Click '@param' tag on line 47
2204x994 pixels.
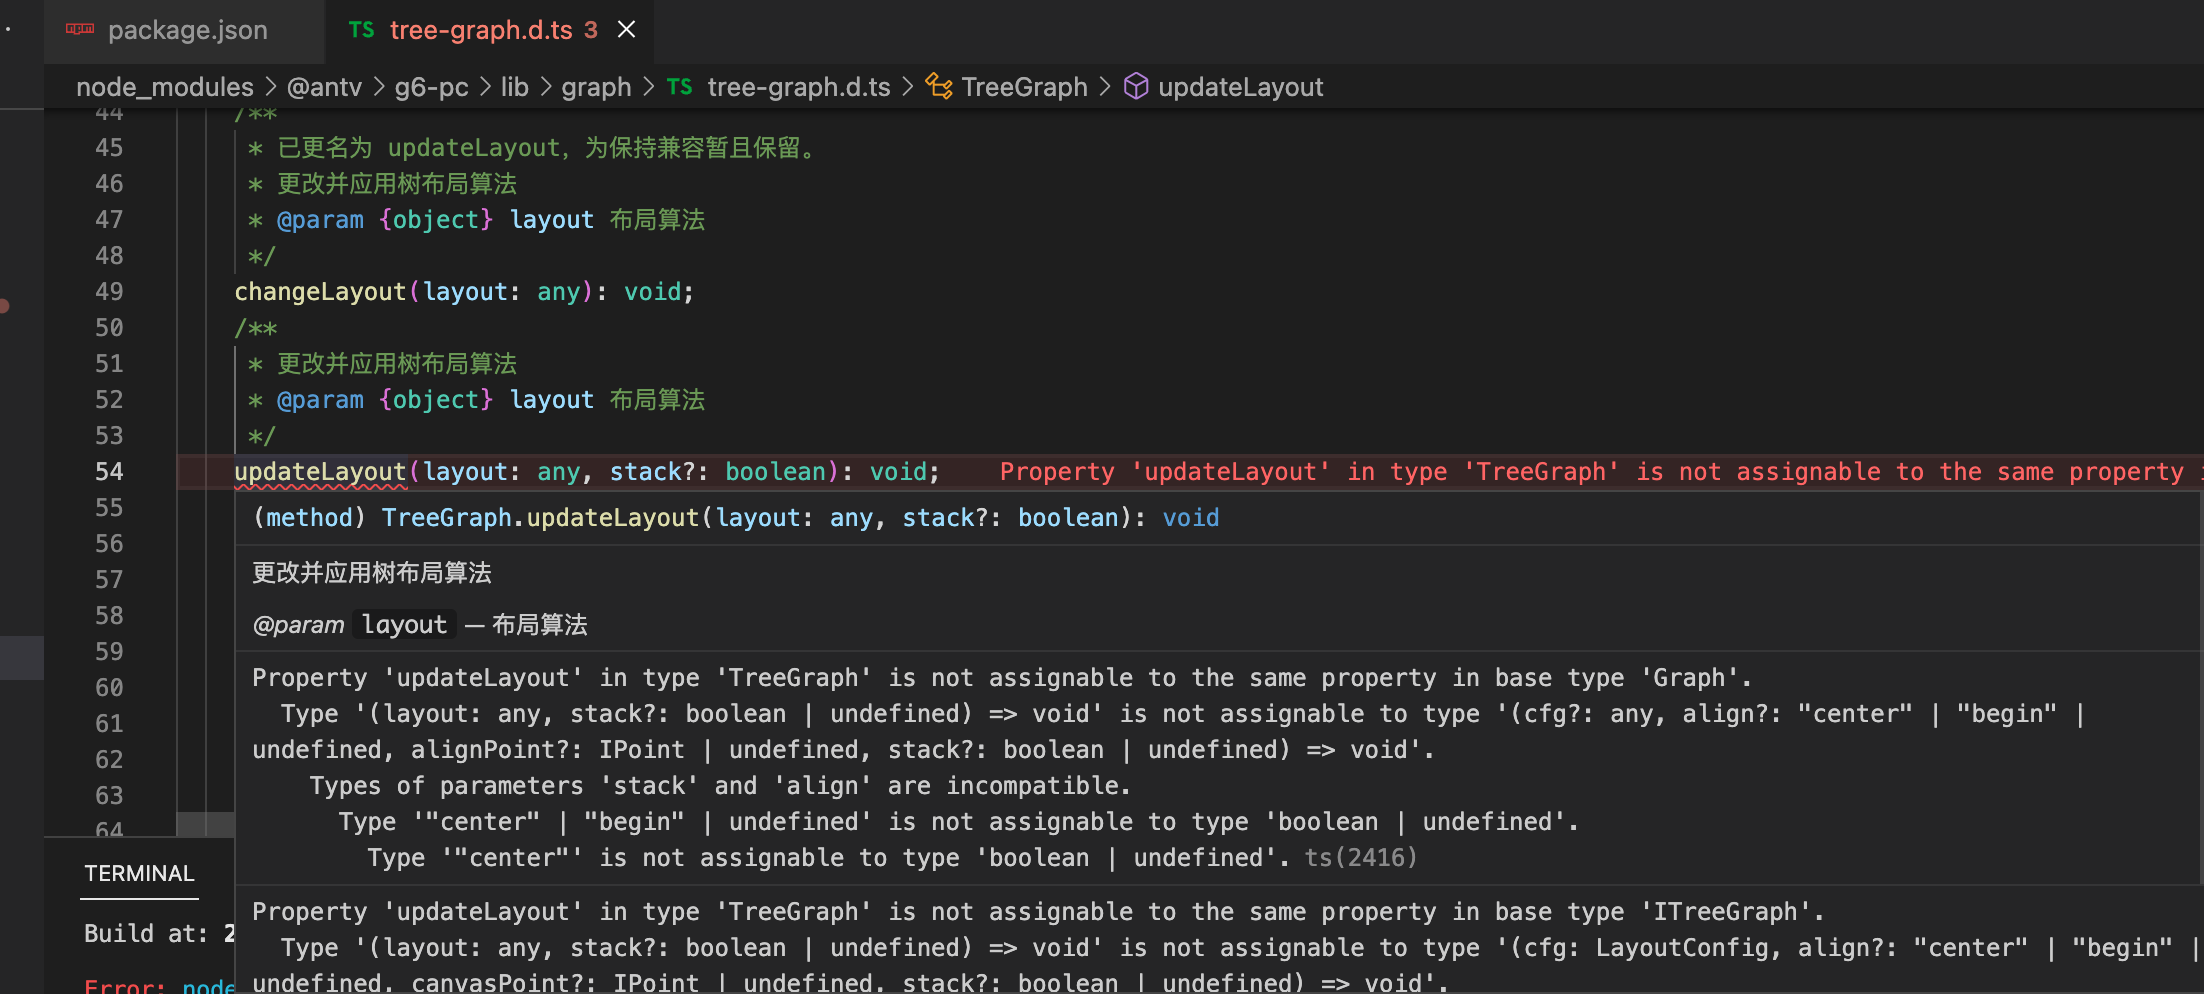pyautogui.click(x=320, y=220)
